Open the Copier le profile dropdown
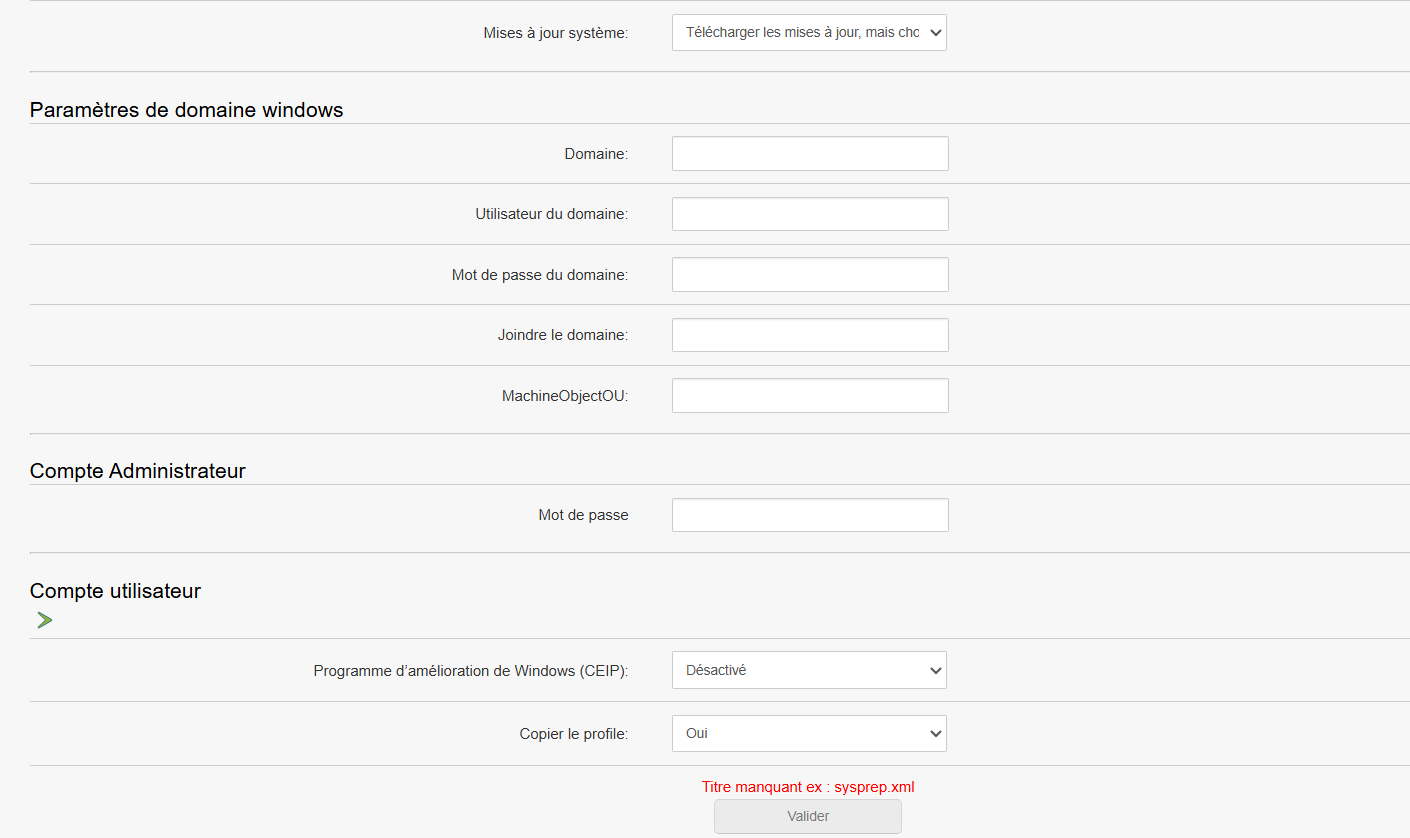Screen dimensions: 1410x838 point(809,733)
